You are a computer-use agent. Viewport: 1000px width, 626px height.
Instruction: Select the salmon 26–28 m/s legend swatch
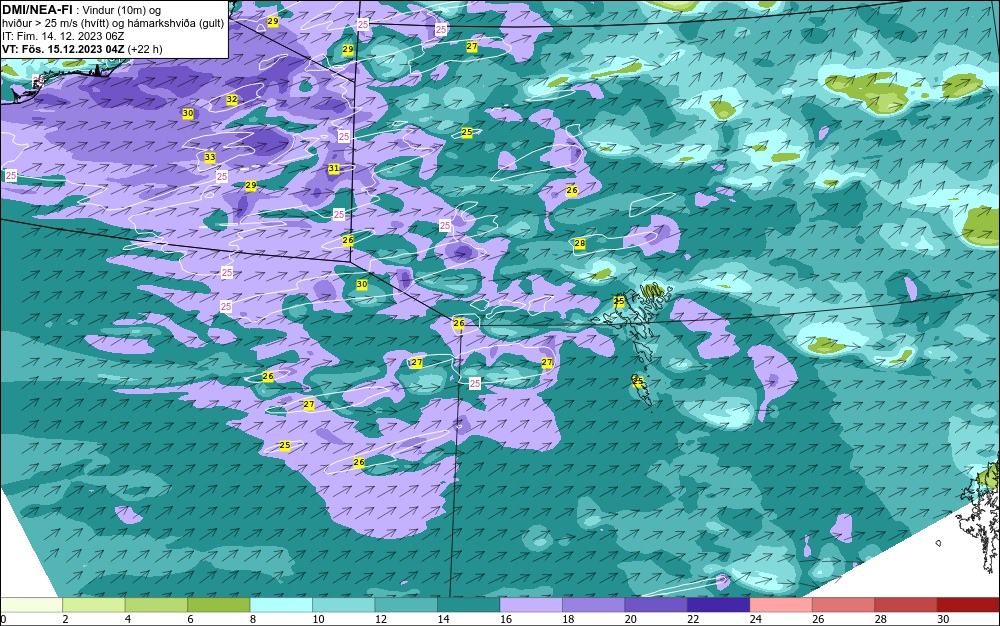click(x=844, y=605)
